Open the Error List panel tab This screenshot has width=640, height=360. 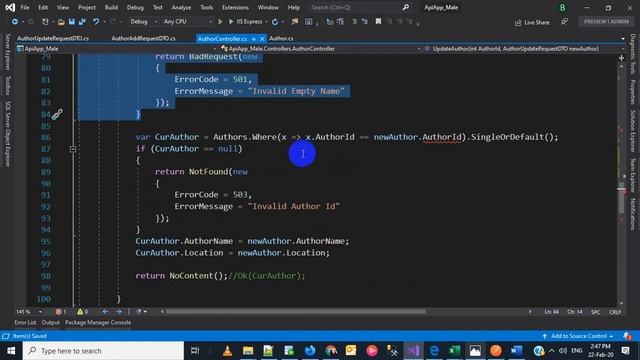(25, 322)
